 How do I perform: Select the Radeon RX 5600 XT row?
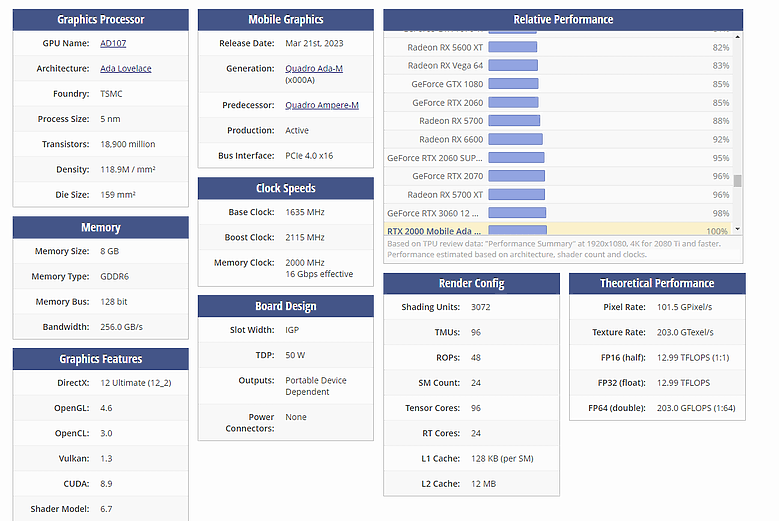point(558,47)
